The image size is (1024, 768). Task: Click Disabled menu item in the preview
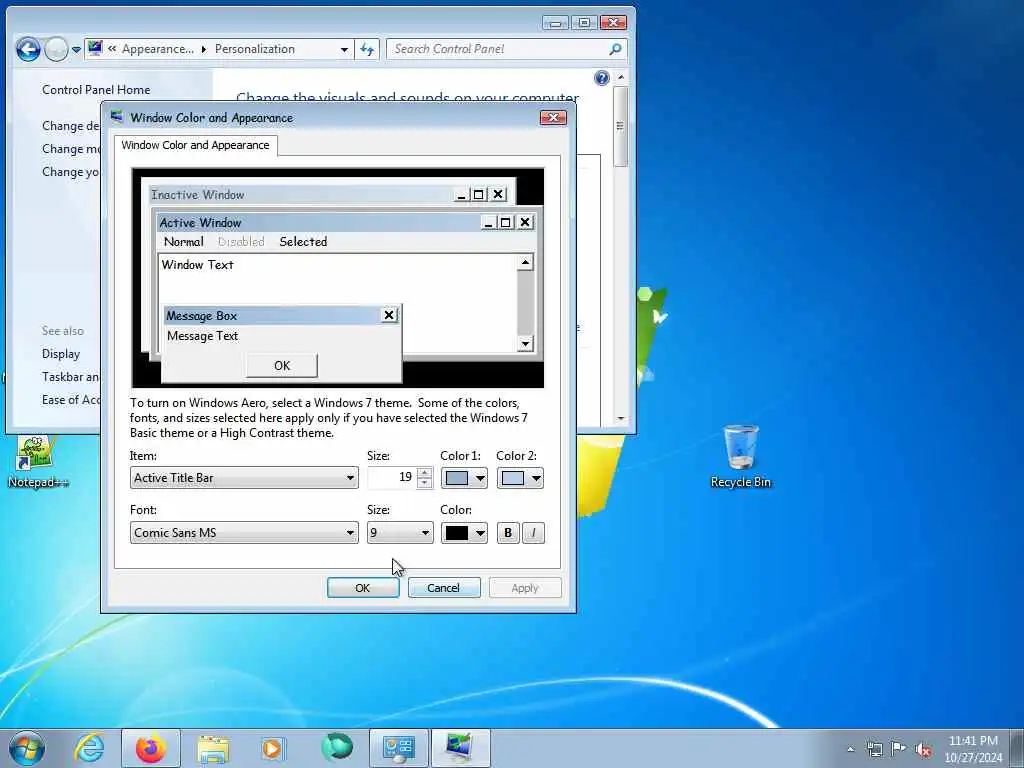241,242
